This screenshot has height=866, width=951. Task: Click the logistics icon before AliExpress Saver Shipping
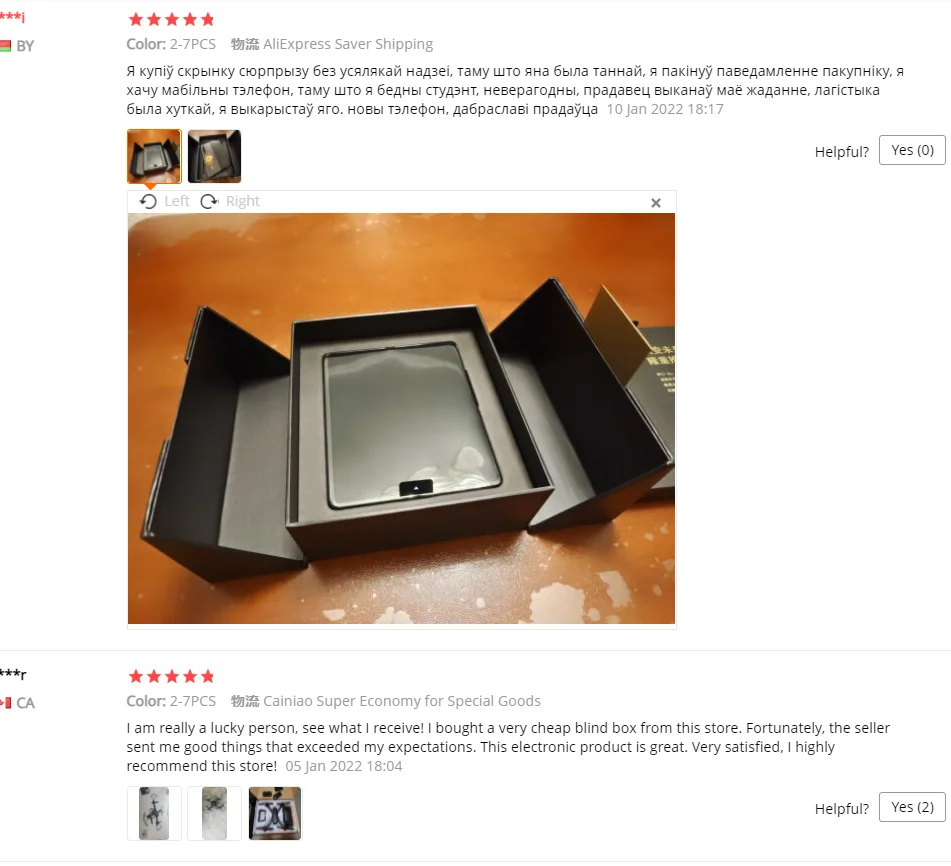(x=245, y=44)
